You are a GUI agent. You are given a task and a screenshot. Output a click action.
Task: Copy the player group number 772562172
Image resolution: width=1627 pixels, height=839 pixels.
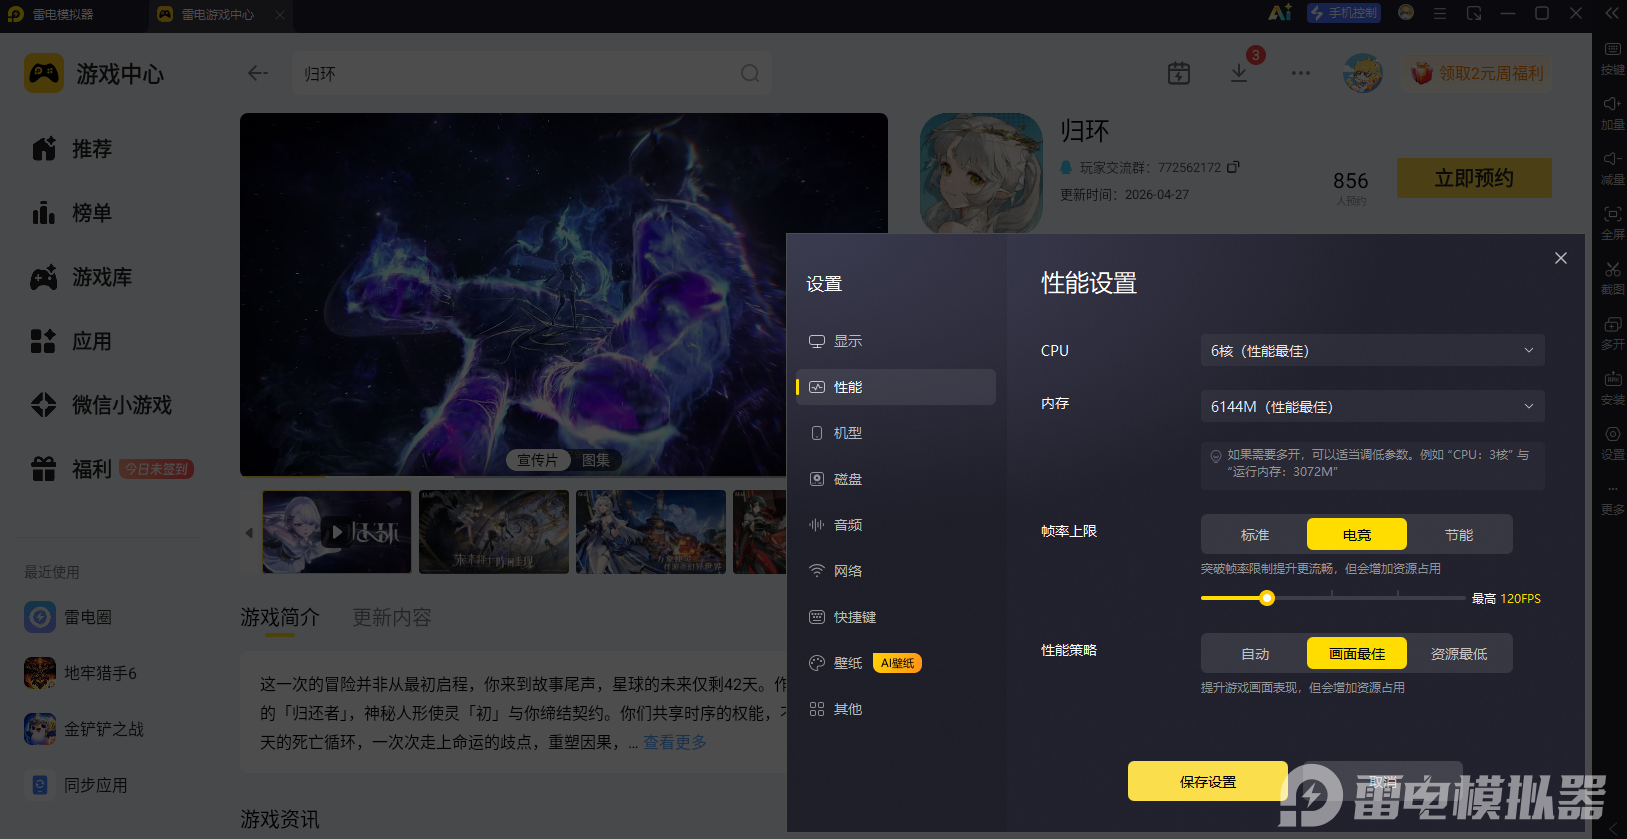[x=1233, y=167]
